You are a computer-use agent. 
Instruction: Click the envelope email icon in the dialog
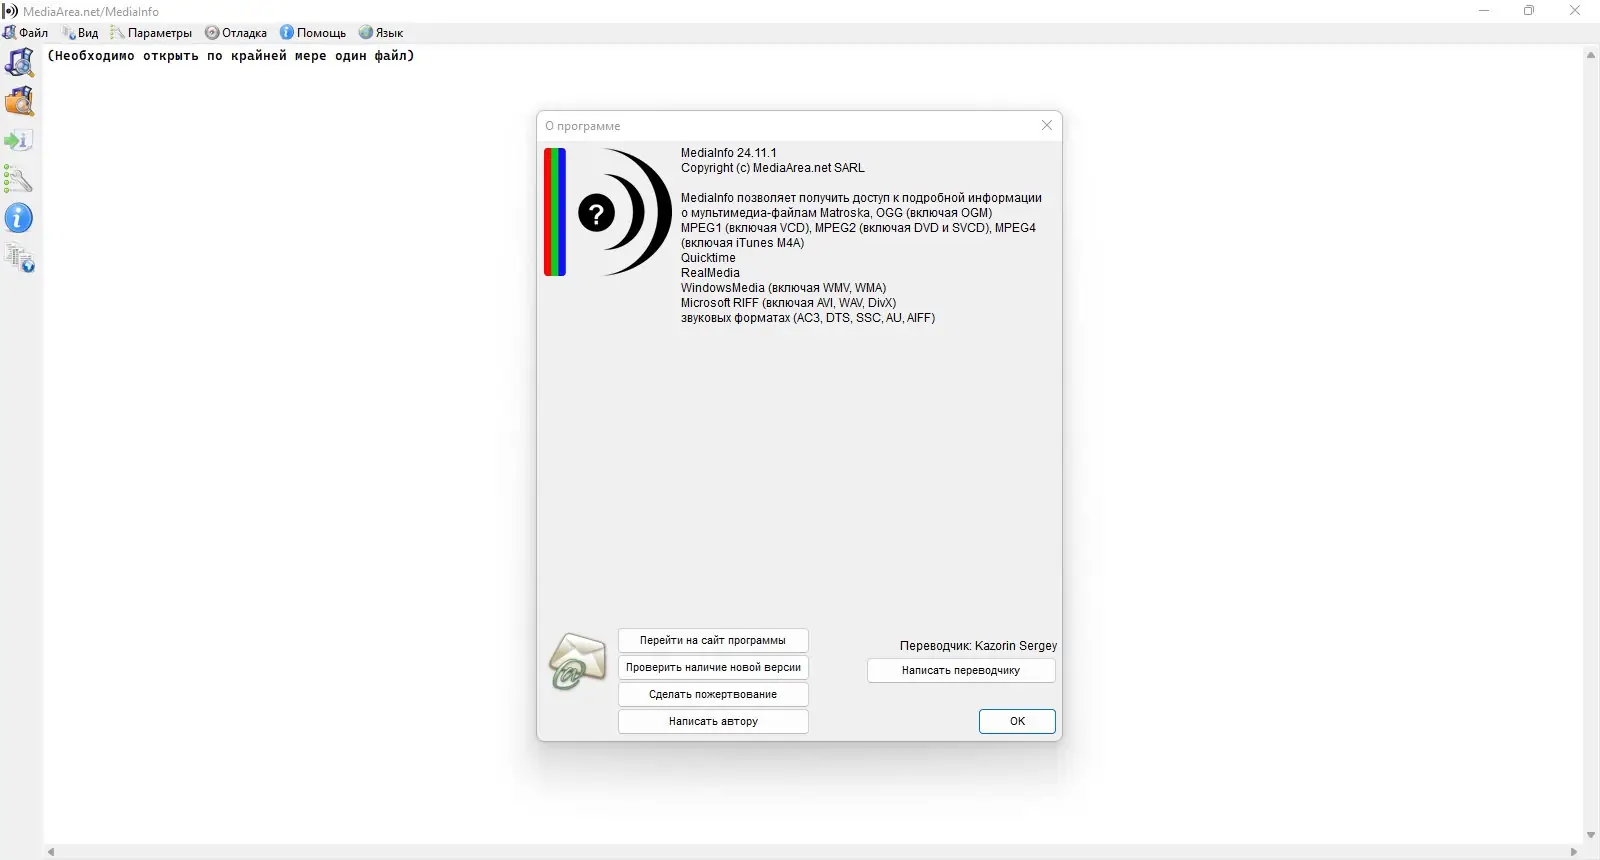(x=578, y=661)
